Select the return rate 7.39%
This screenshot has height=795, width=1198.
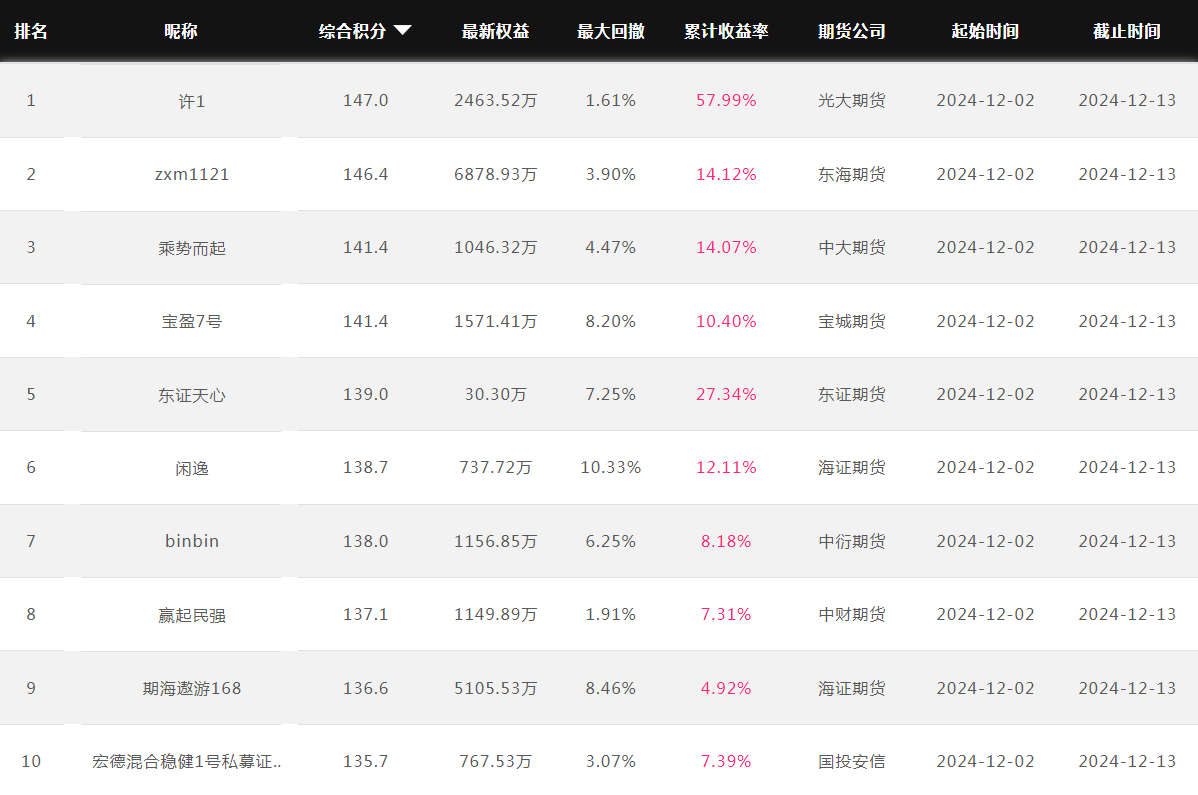click(726, 761)
